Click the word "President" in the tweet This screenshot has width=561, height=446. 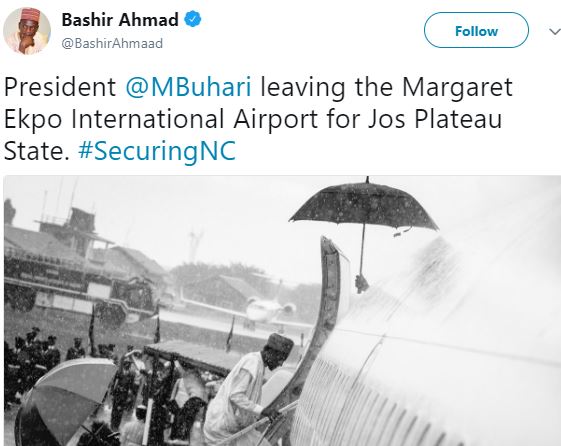[x=60, y=87]
